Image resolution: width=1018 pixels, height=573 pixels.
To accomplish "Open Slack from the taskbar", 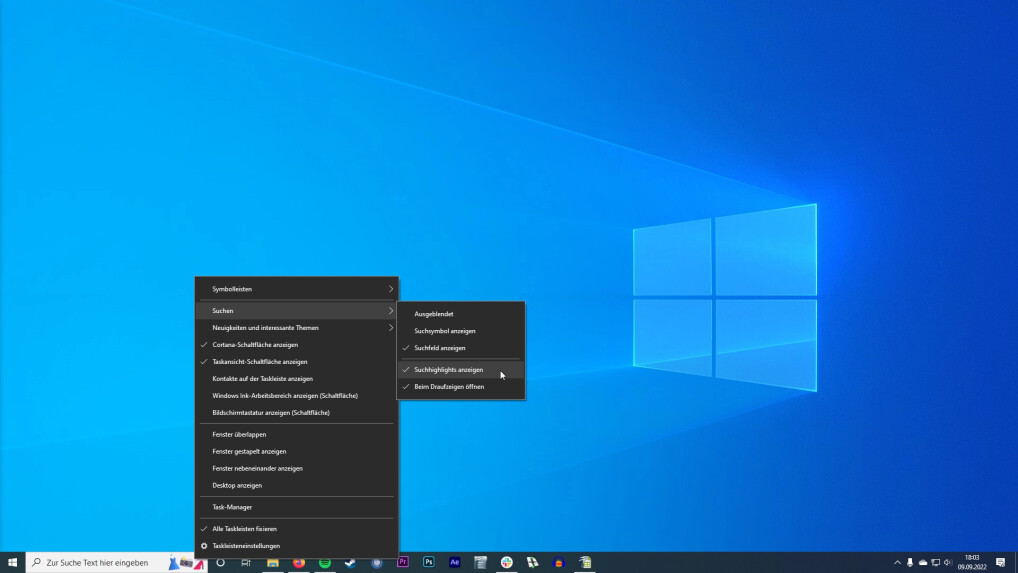I will pos(507,563).
